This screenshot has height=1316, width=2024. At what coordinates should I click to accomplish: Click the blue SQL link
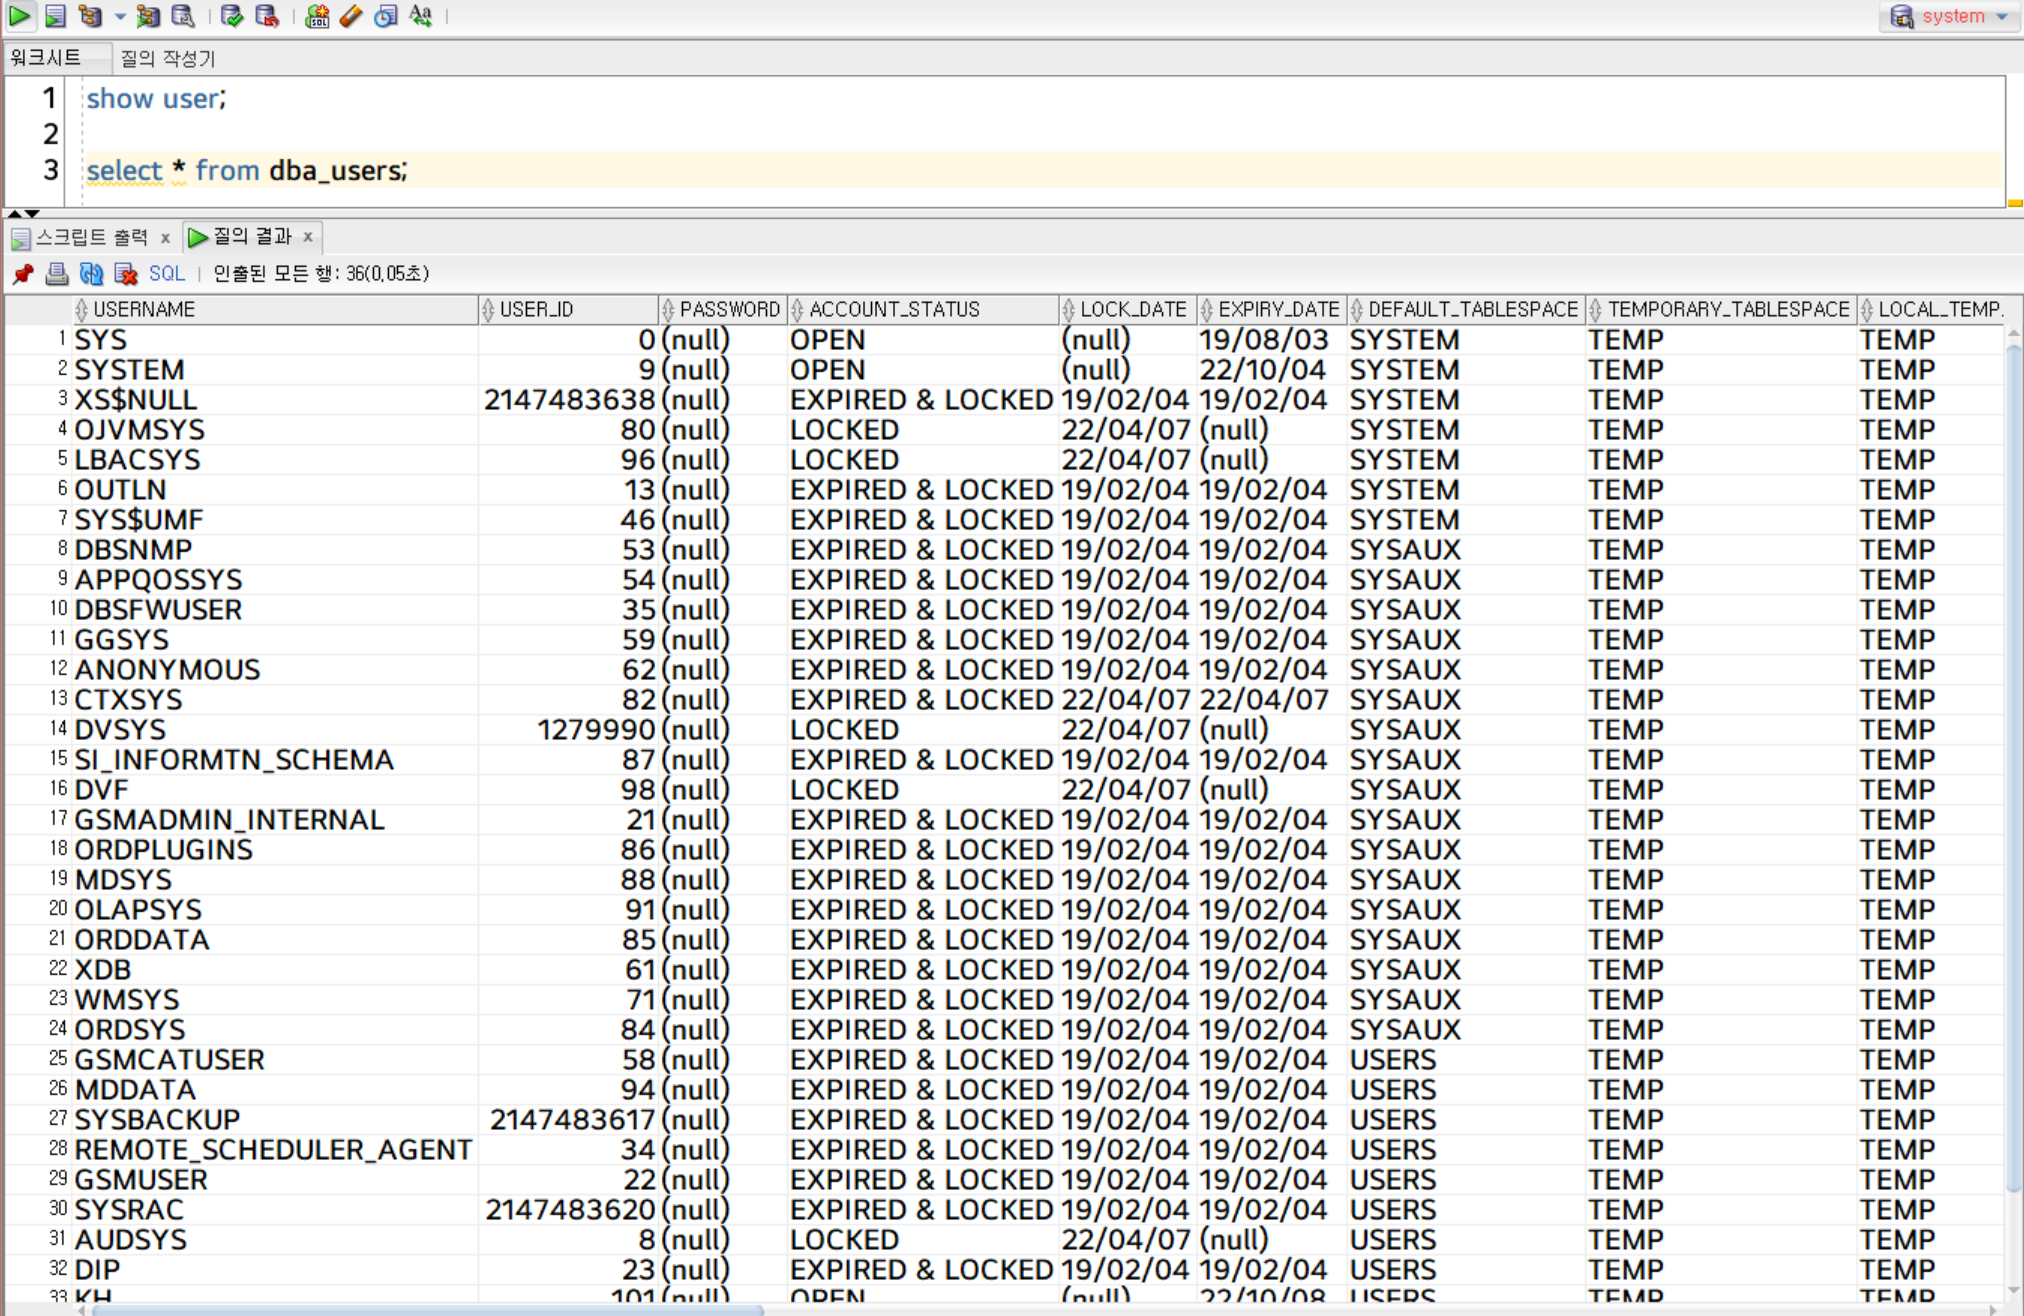166,274
